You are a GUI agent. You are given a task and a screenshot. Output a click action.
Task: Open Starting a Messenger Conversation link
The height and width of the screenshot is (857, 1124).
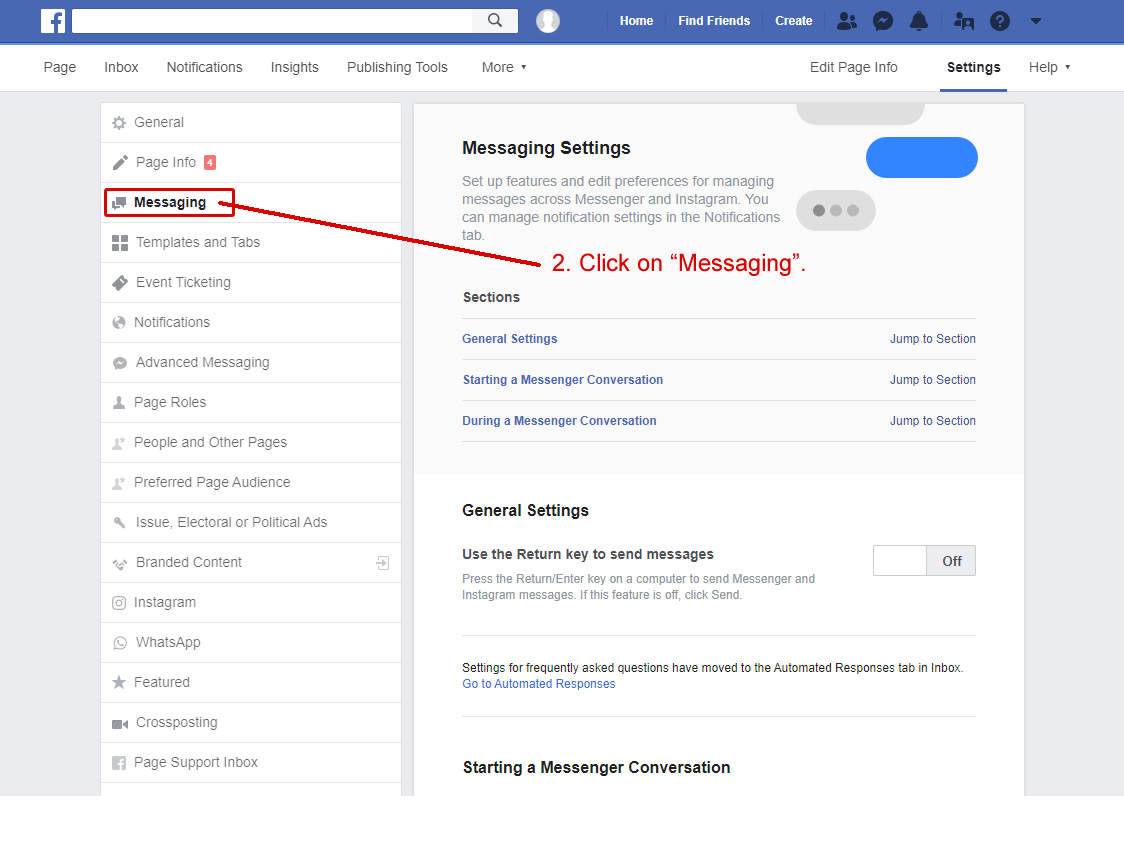coord(563,380)
